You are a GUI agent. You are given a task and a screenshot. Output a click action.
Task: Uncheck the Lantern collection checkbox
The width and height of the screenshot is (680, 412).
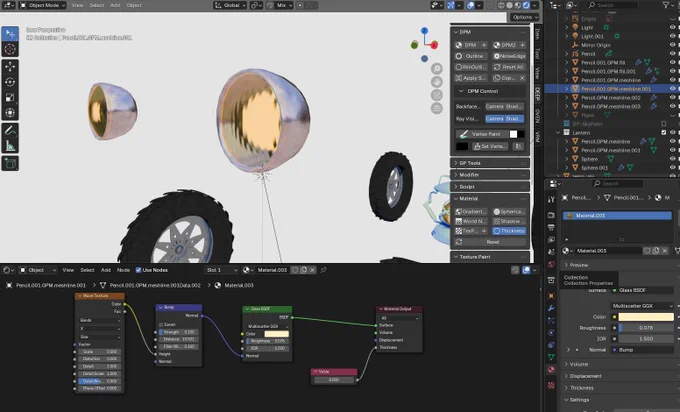(664, 132)
